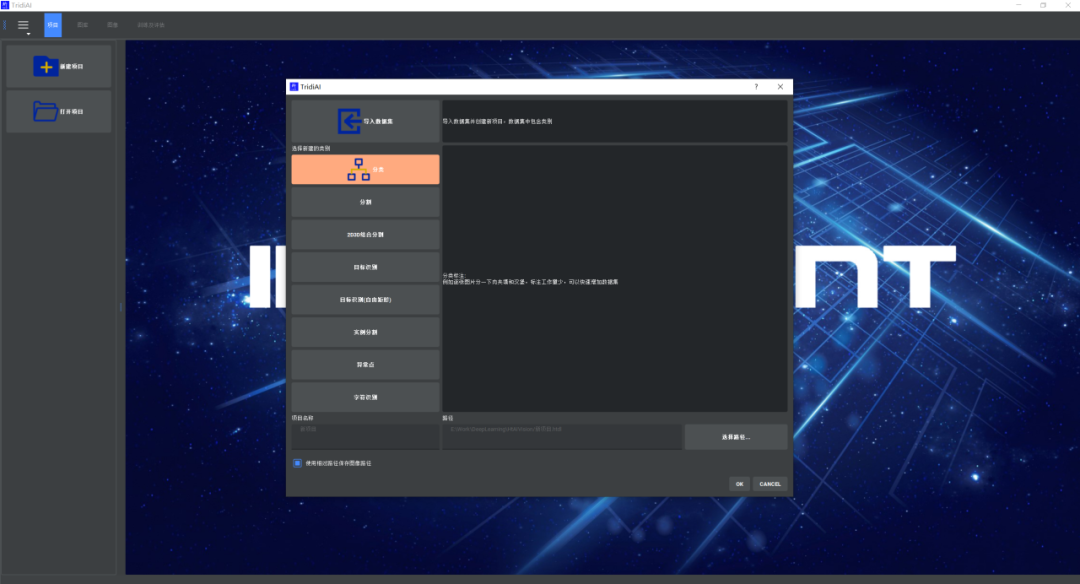Switch to the 项目 project tab

coord(53,25)
